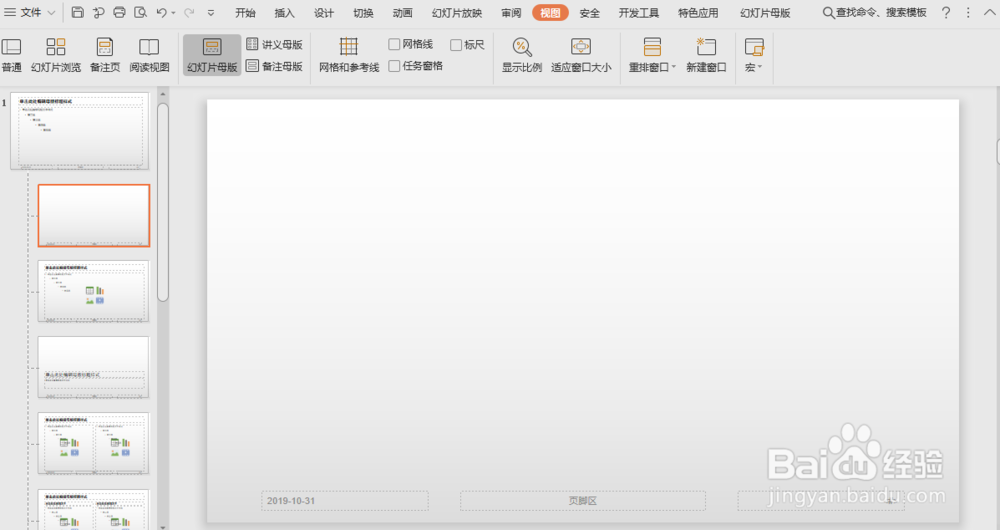
Task: Switch to the 动画 tab
Action: 402,13
